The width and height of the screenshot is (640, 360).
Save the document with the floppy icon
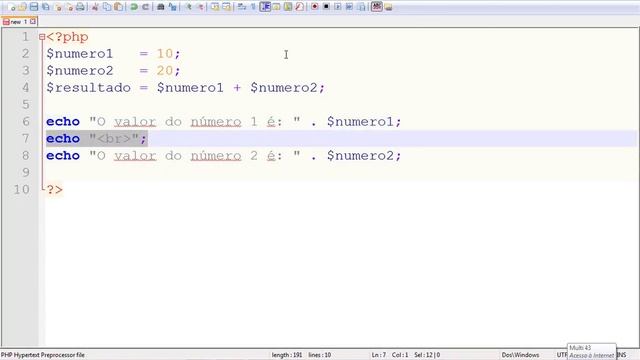click(x=34, y=7)
